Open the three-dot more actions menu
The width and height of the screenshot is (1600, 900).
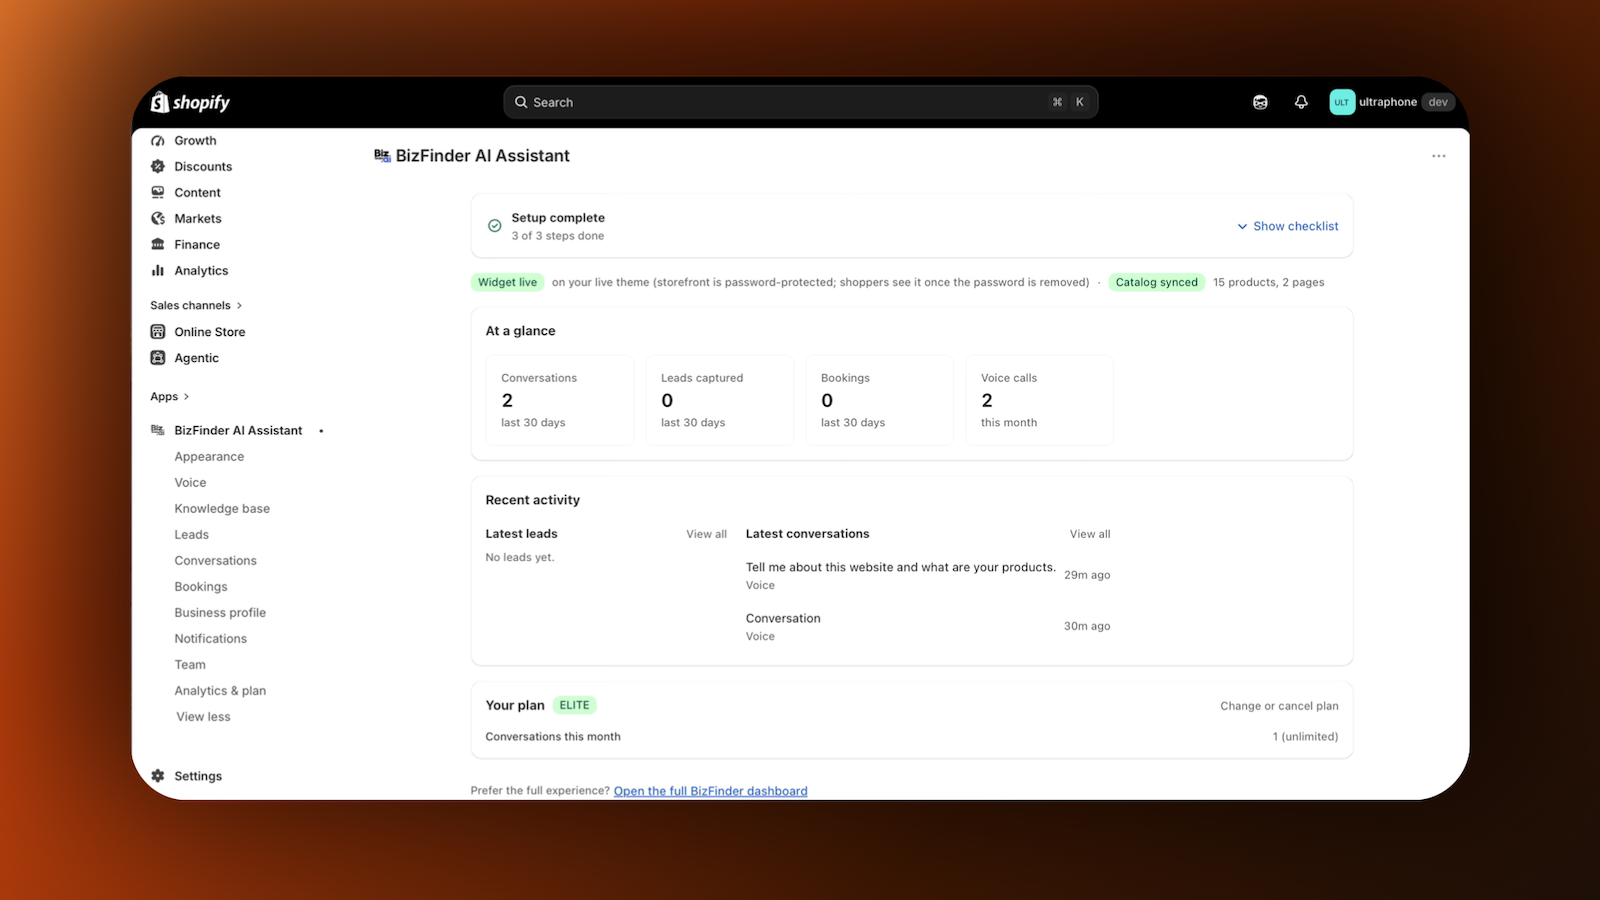1439,156
